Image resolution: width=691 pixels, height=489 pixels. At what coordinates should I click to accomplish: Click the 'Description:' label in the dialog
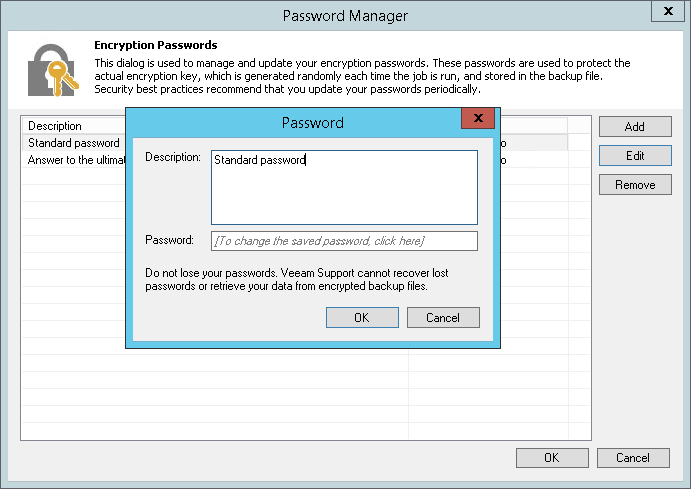click(173, 158)
